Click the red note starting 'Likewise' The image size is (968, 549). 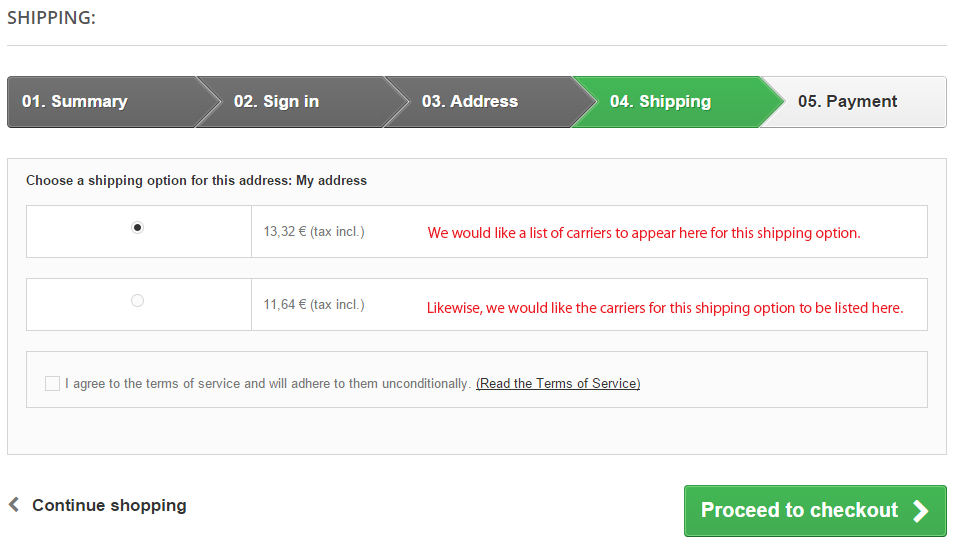665,308
